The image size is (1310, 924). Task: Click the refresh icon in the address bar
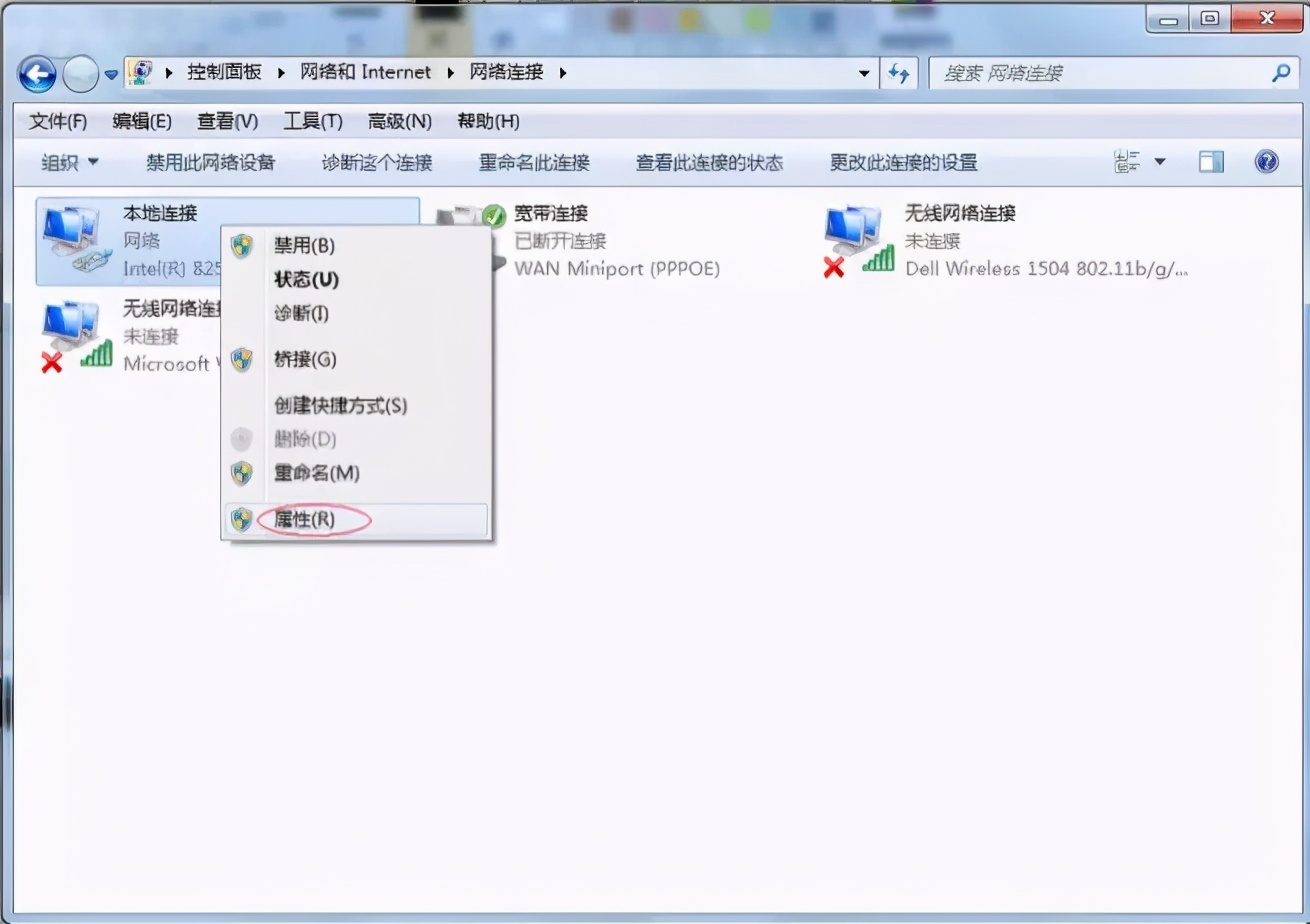pyautogui.click(x=898, y=73)
